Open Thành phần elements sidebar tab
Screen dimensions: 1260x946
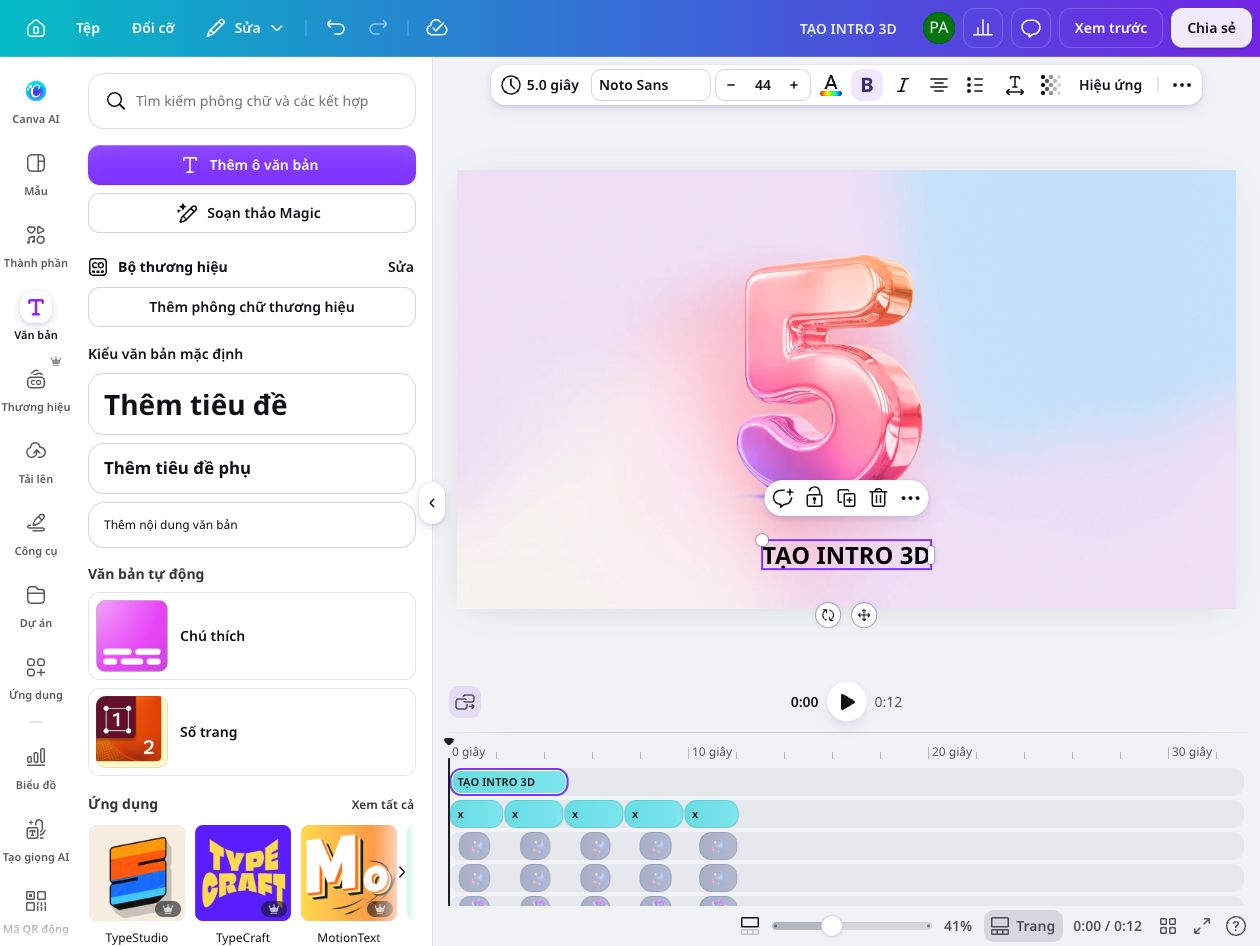click(x=36, y=244)
